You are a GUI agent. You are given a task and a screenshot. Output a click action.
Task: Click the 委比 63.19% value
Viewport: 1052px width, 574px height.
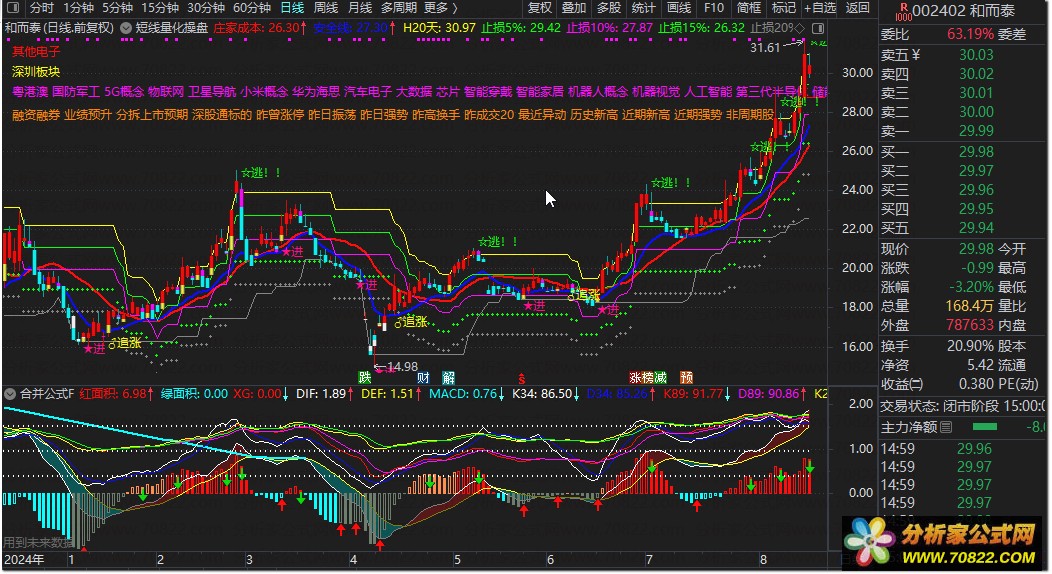(970, 34)
